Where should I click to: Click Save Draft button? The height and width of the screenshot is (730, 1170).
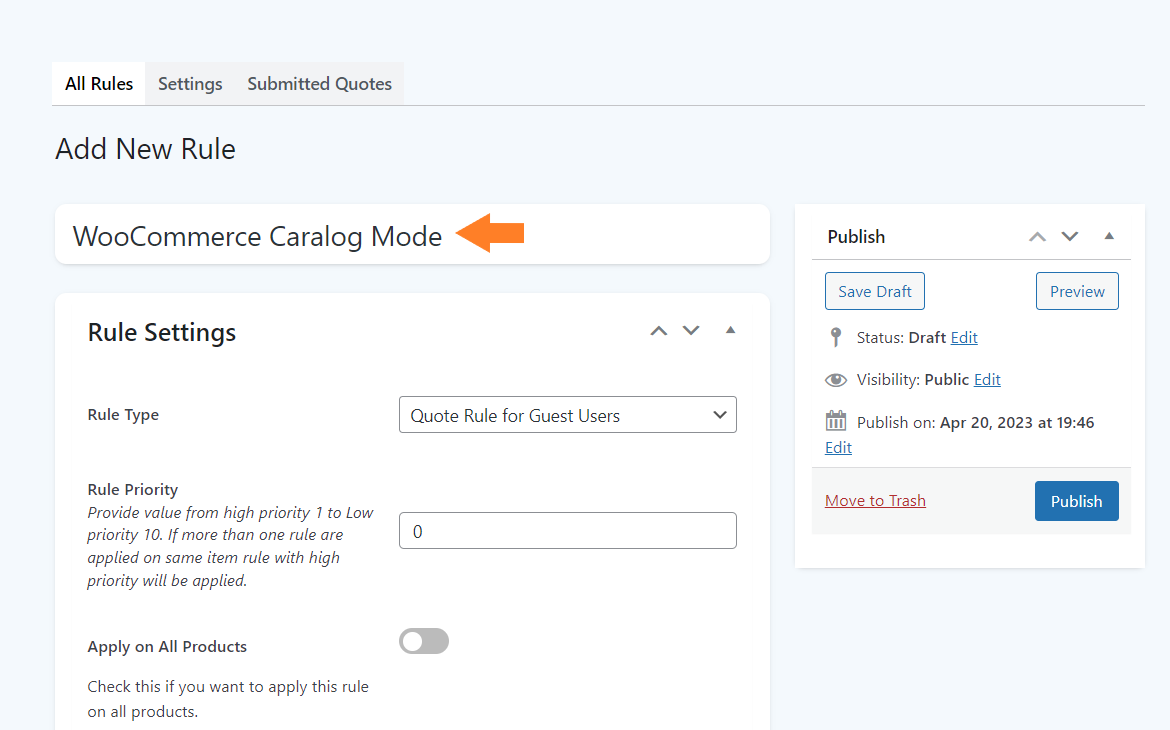pos(875,291)
